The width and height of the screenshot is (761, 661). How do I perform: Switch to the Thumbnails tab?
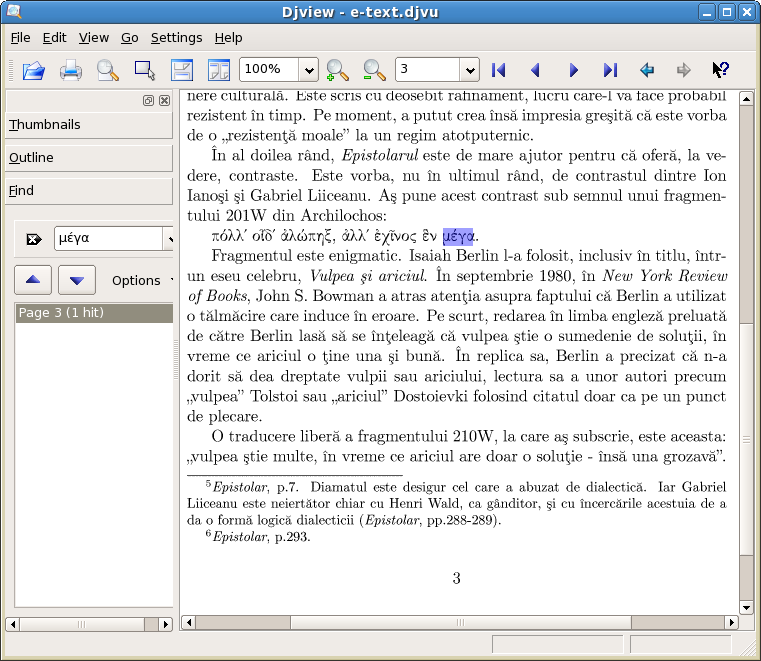click(89, 125)
